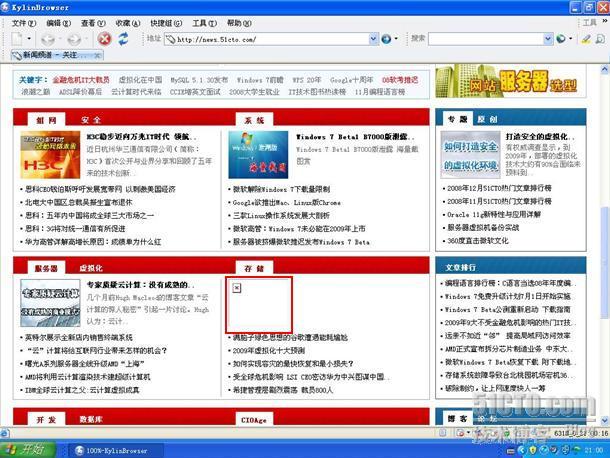Expand the search box dropdown arrow
Viewport: 610px width, 458px height.
[x=548, y=39]
